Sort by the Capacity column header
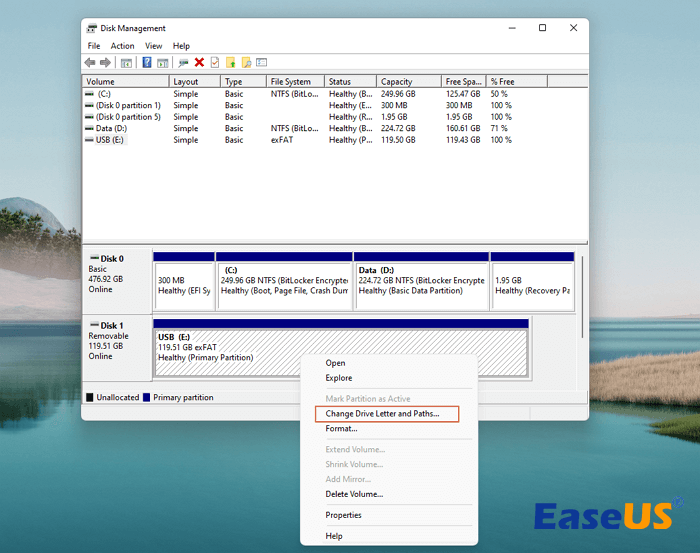 [397, 82]
